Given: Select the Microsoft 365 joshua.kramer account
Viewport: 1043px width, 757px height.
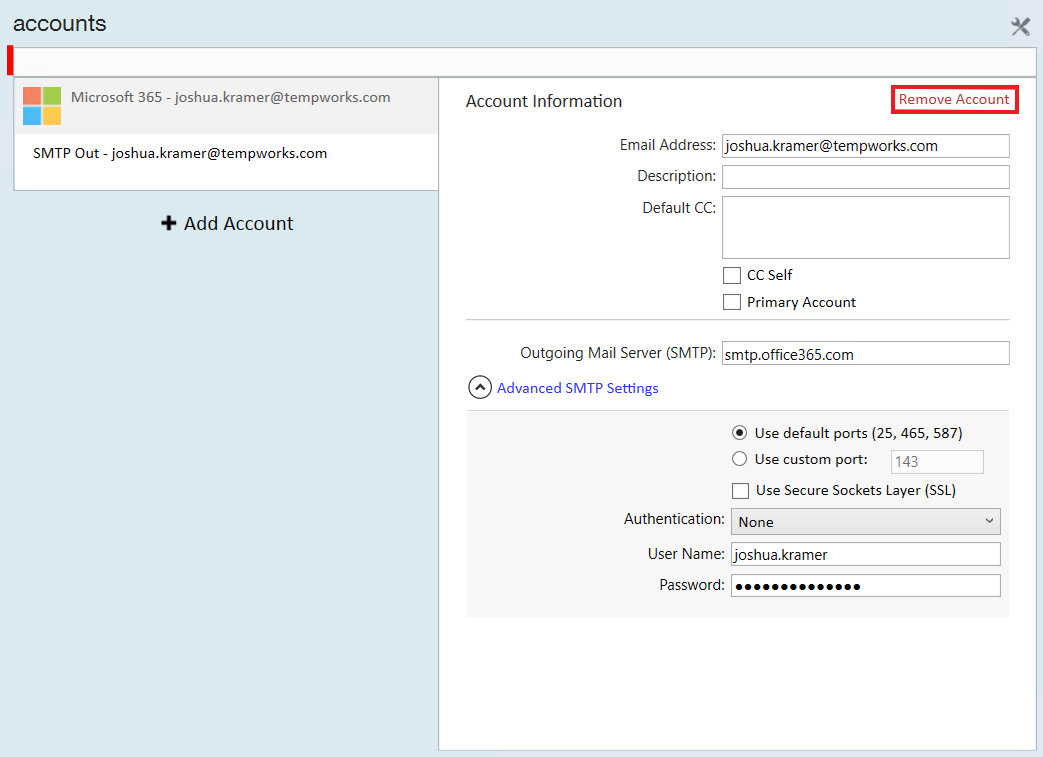Looking at the screenshot, I should click(226, 106).
